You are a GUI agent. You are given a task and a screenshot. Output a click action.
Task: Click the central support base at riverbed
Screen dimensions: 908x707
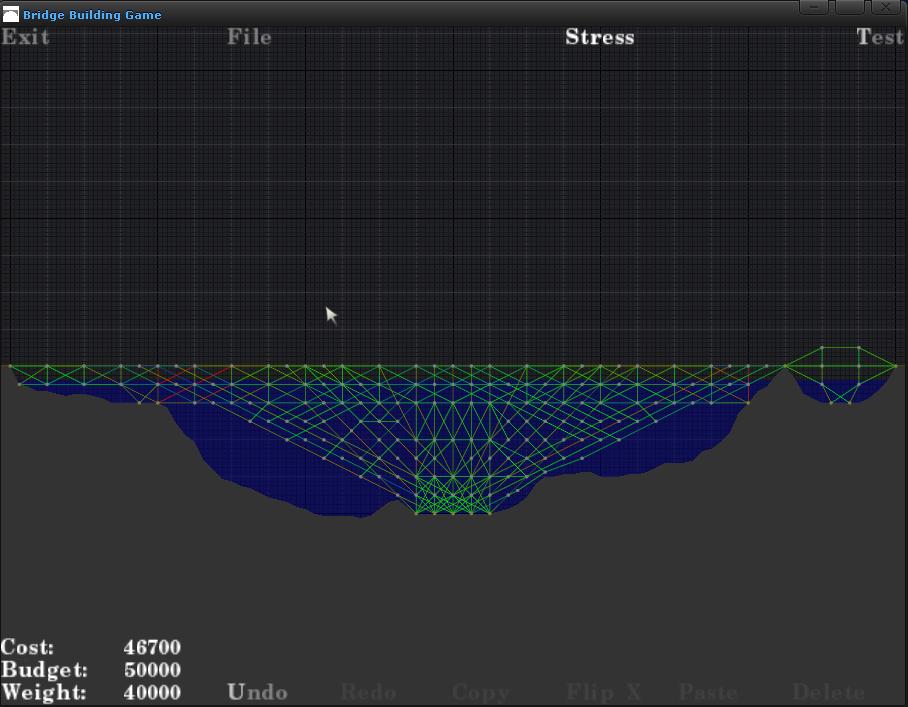pos(453,513)
